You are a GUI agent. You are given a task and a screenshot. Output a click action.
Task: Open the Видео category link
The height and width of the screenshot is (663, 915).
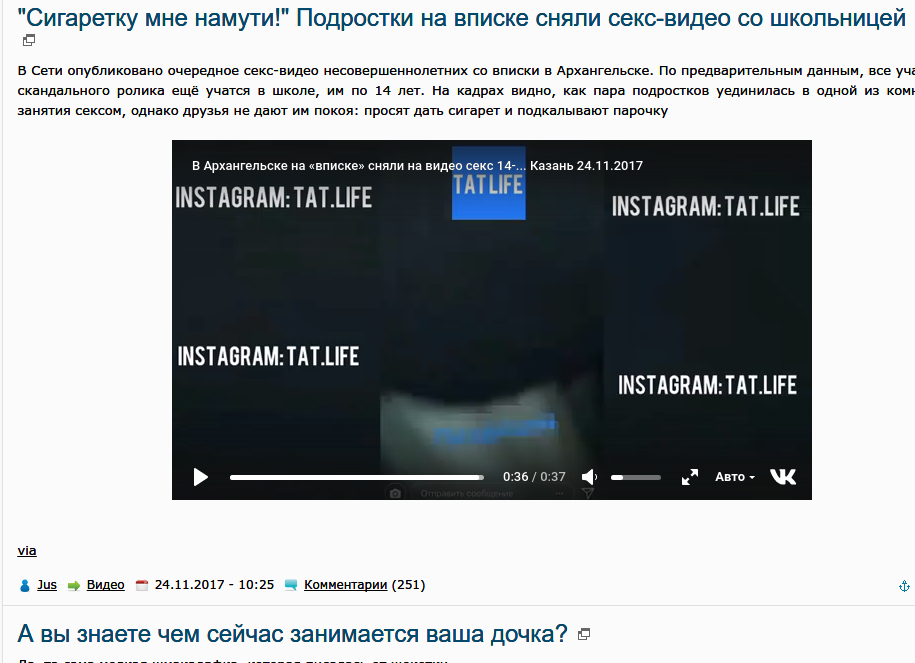106,585
